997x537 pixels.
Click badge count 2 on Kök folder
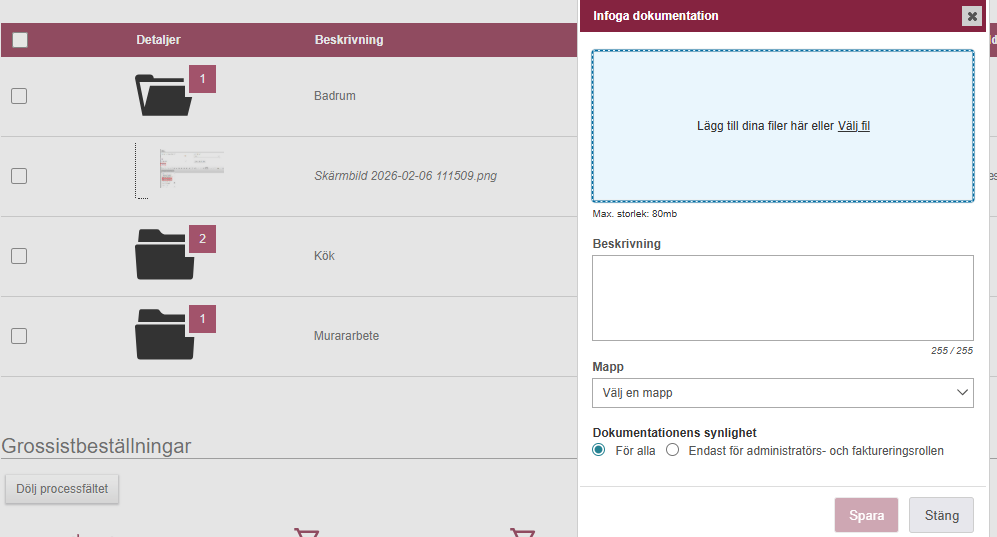pyautogui.click(x=202, y=239)
